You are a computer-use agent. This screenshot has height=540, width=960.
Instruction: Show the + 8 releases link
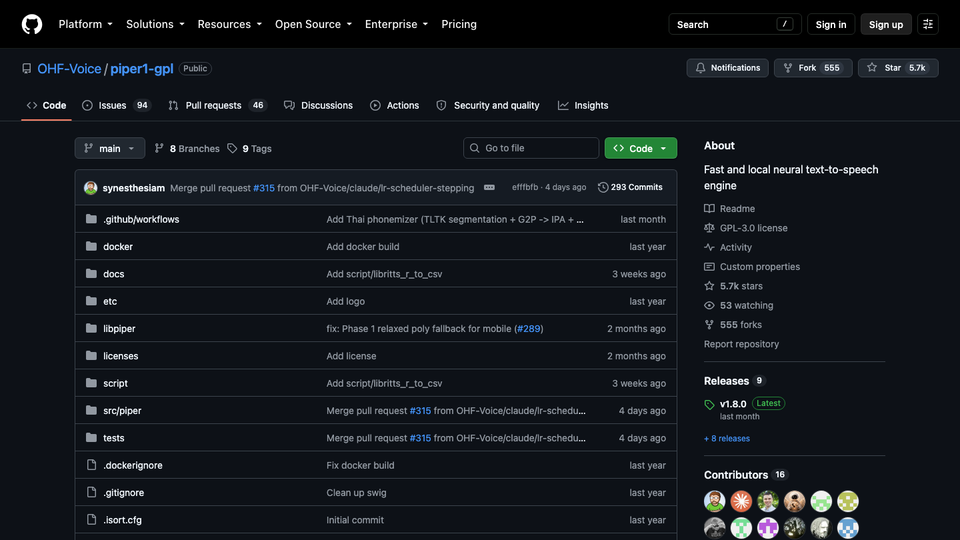[727, 438]
